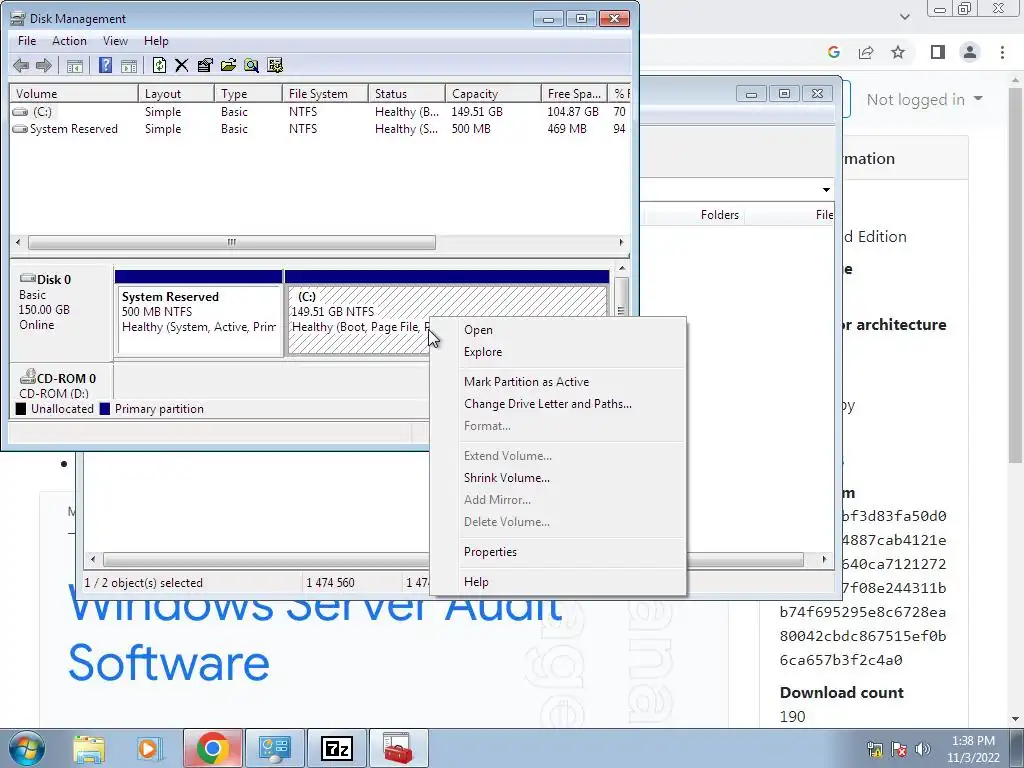Choose Explore in the context menu

[558, 351]
